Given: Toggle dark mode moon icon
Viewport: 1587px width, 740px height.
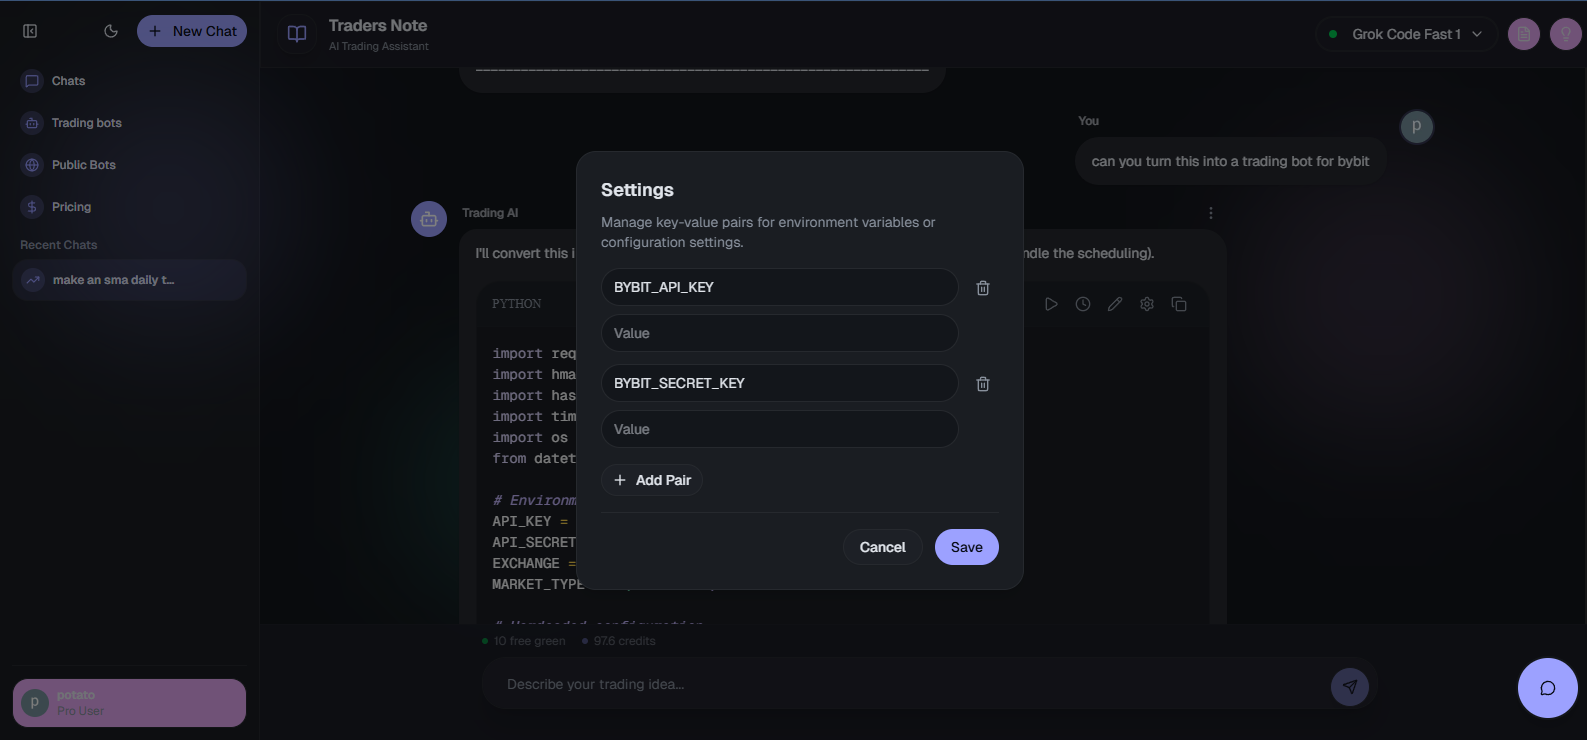Looking at the screenshot, I should [111, 31].
